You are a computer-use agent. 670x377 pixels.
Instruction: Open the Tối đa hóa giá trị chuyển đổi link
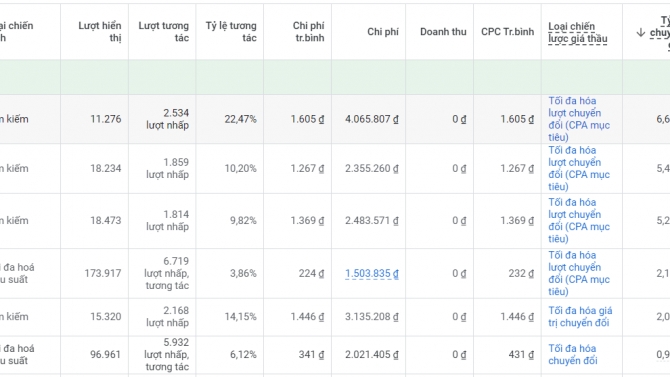point(580,317)
